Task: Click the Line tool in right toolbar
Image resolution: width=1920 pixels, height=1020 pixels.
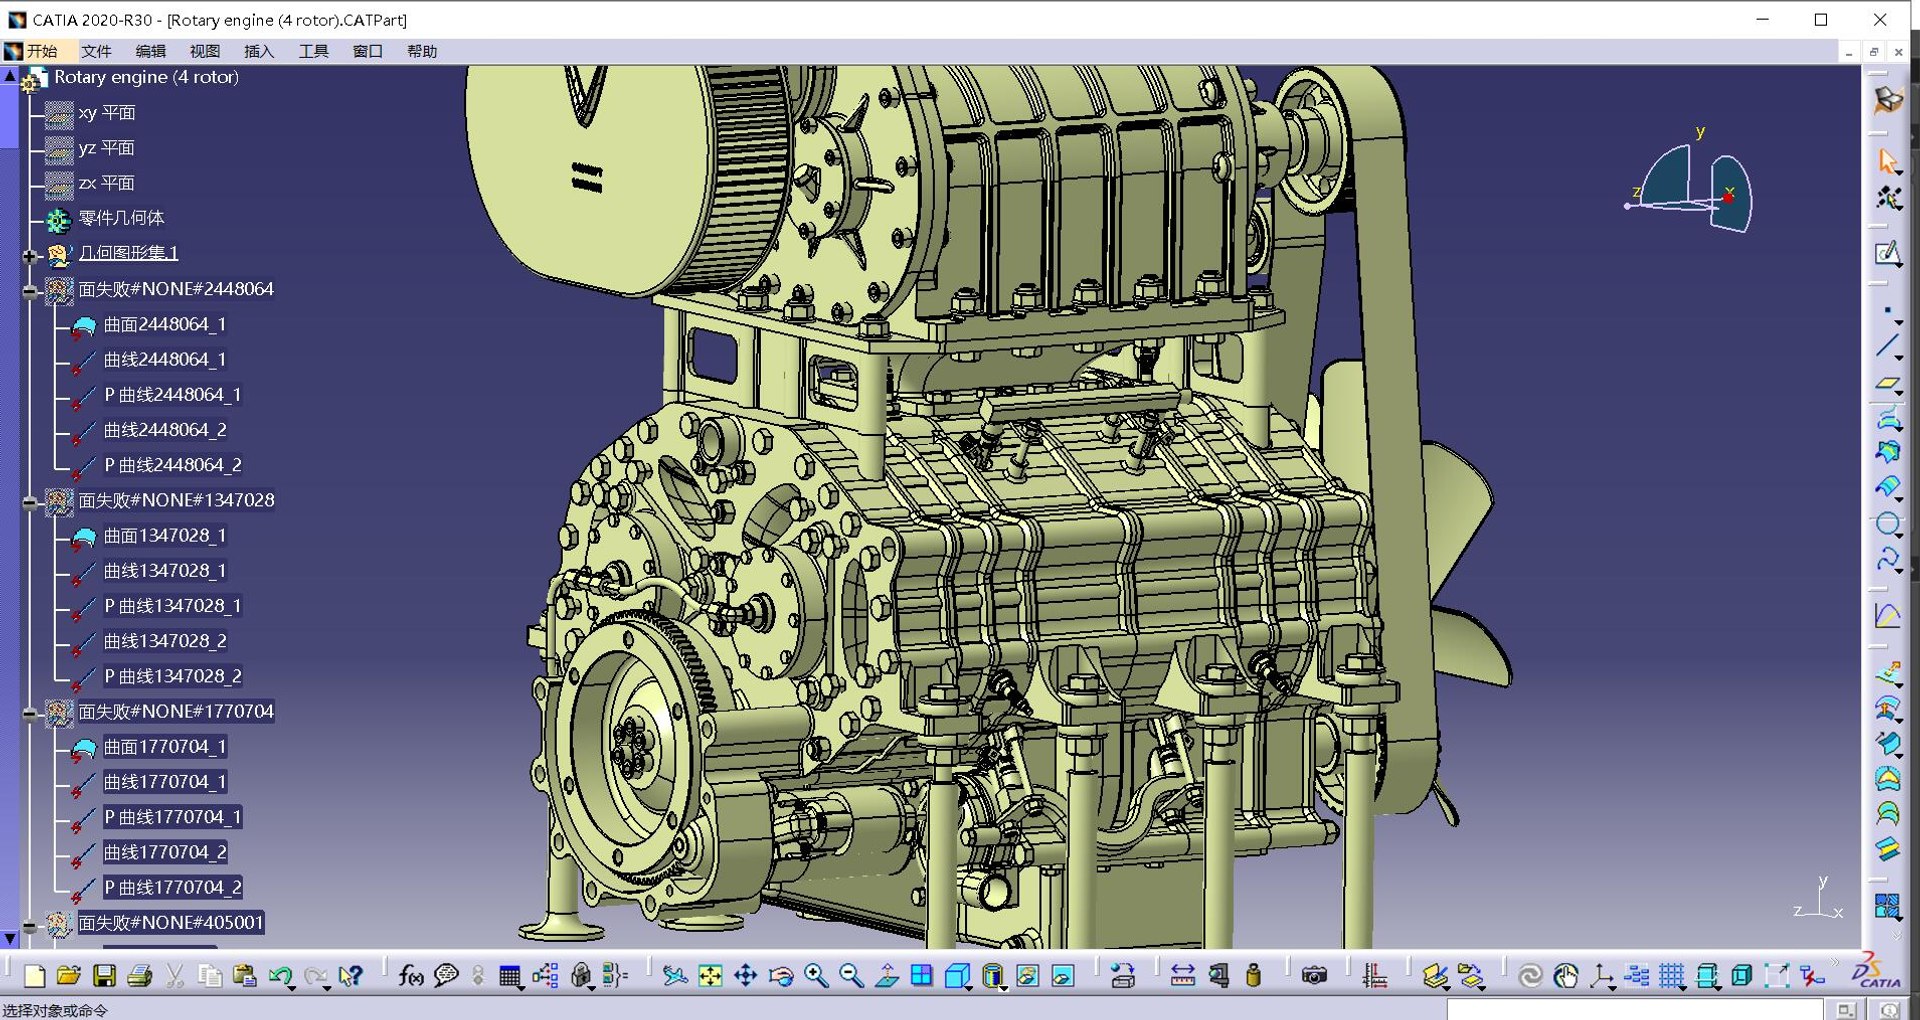Action: 1887,347
